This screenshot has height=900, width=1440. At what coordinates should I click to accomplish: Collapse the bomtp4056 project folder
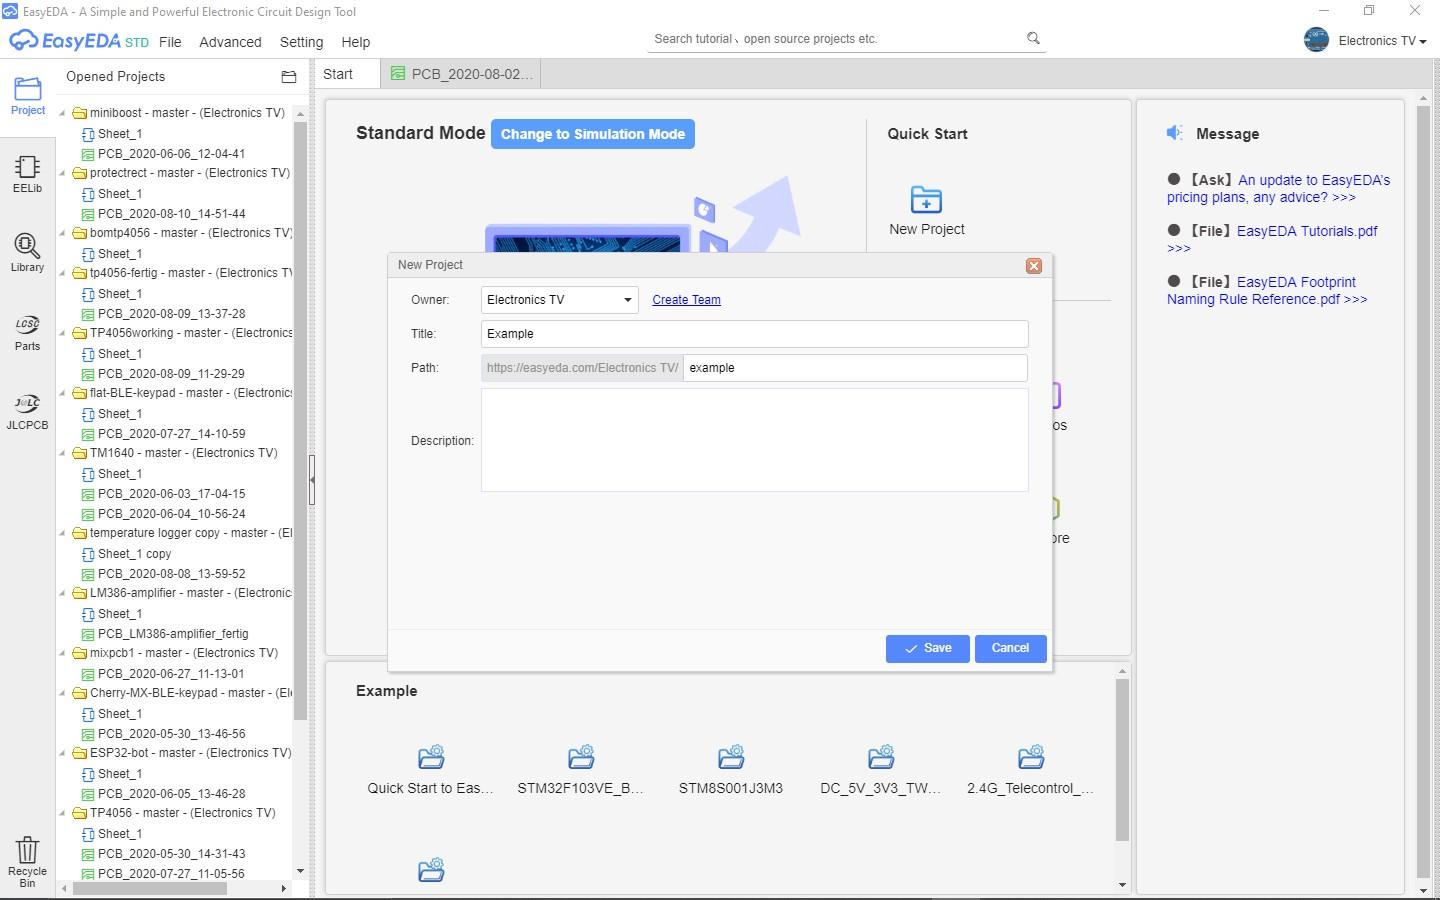point(63,233)
